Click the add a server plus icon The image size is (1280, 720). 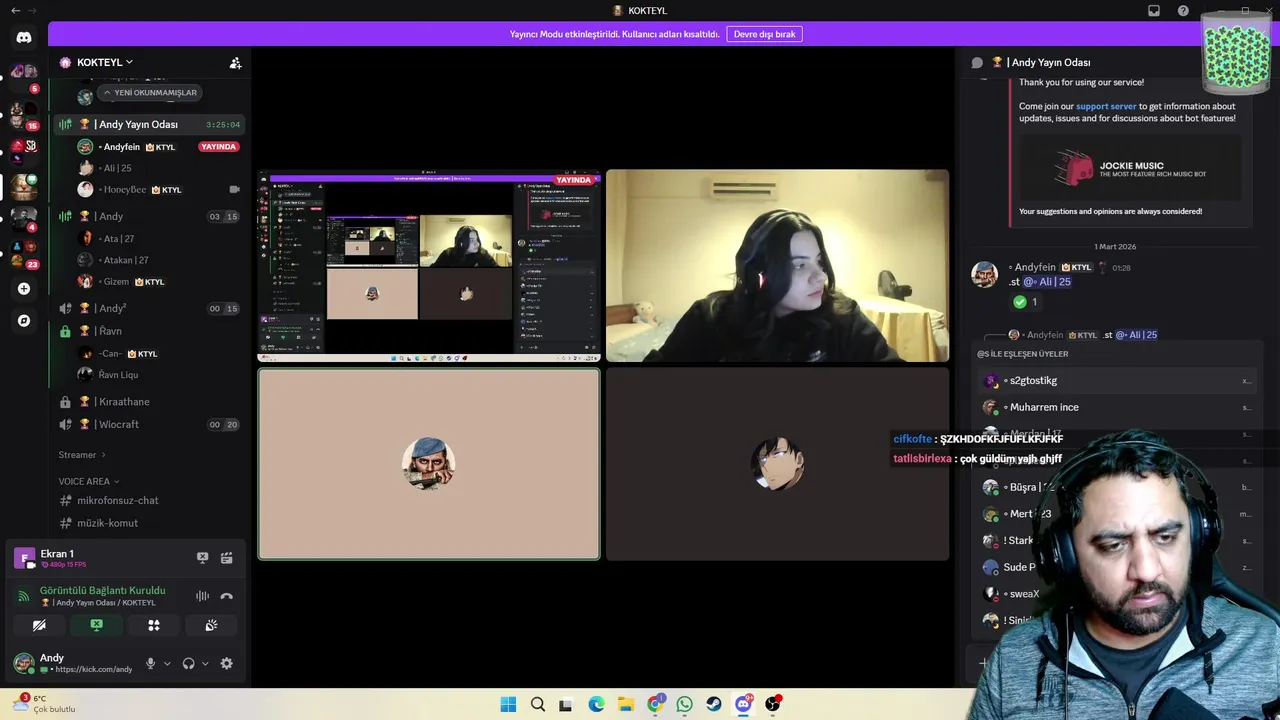24,289
